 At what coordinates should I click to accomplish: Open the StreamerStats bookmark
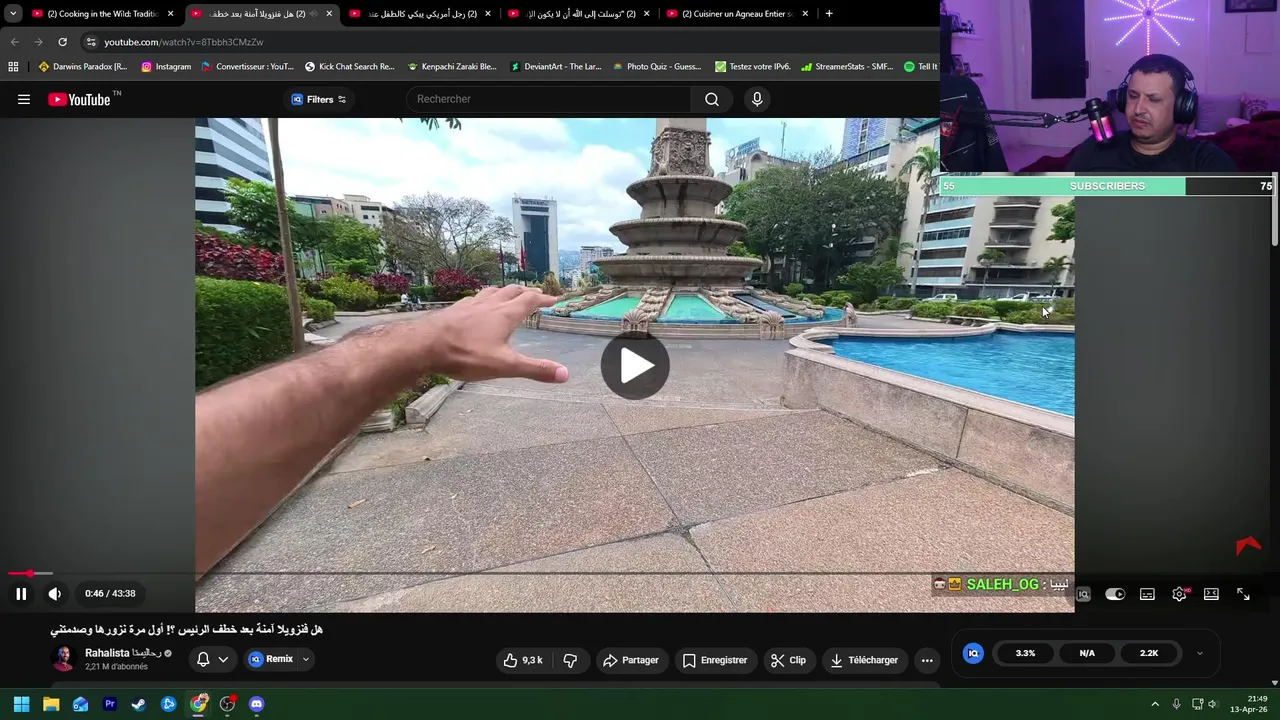click(847, 67)
